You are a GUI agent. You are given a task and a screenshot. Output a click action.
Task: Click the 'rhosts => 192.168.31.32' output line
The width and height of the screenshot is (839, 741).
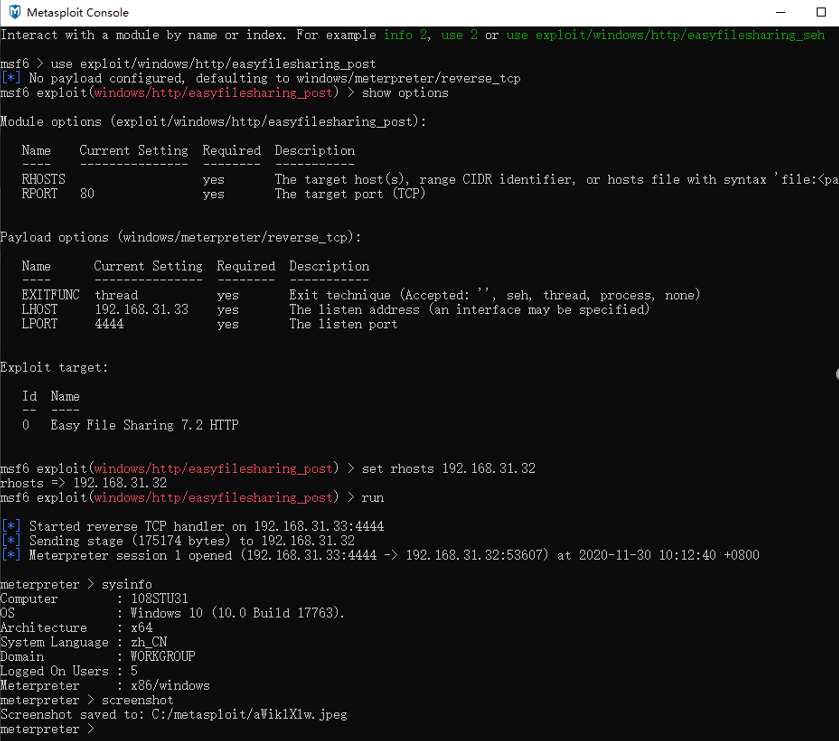[x=83, y=483]
